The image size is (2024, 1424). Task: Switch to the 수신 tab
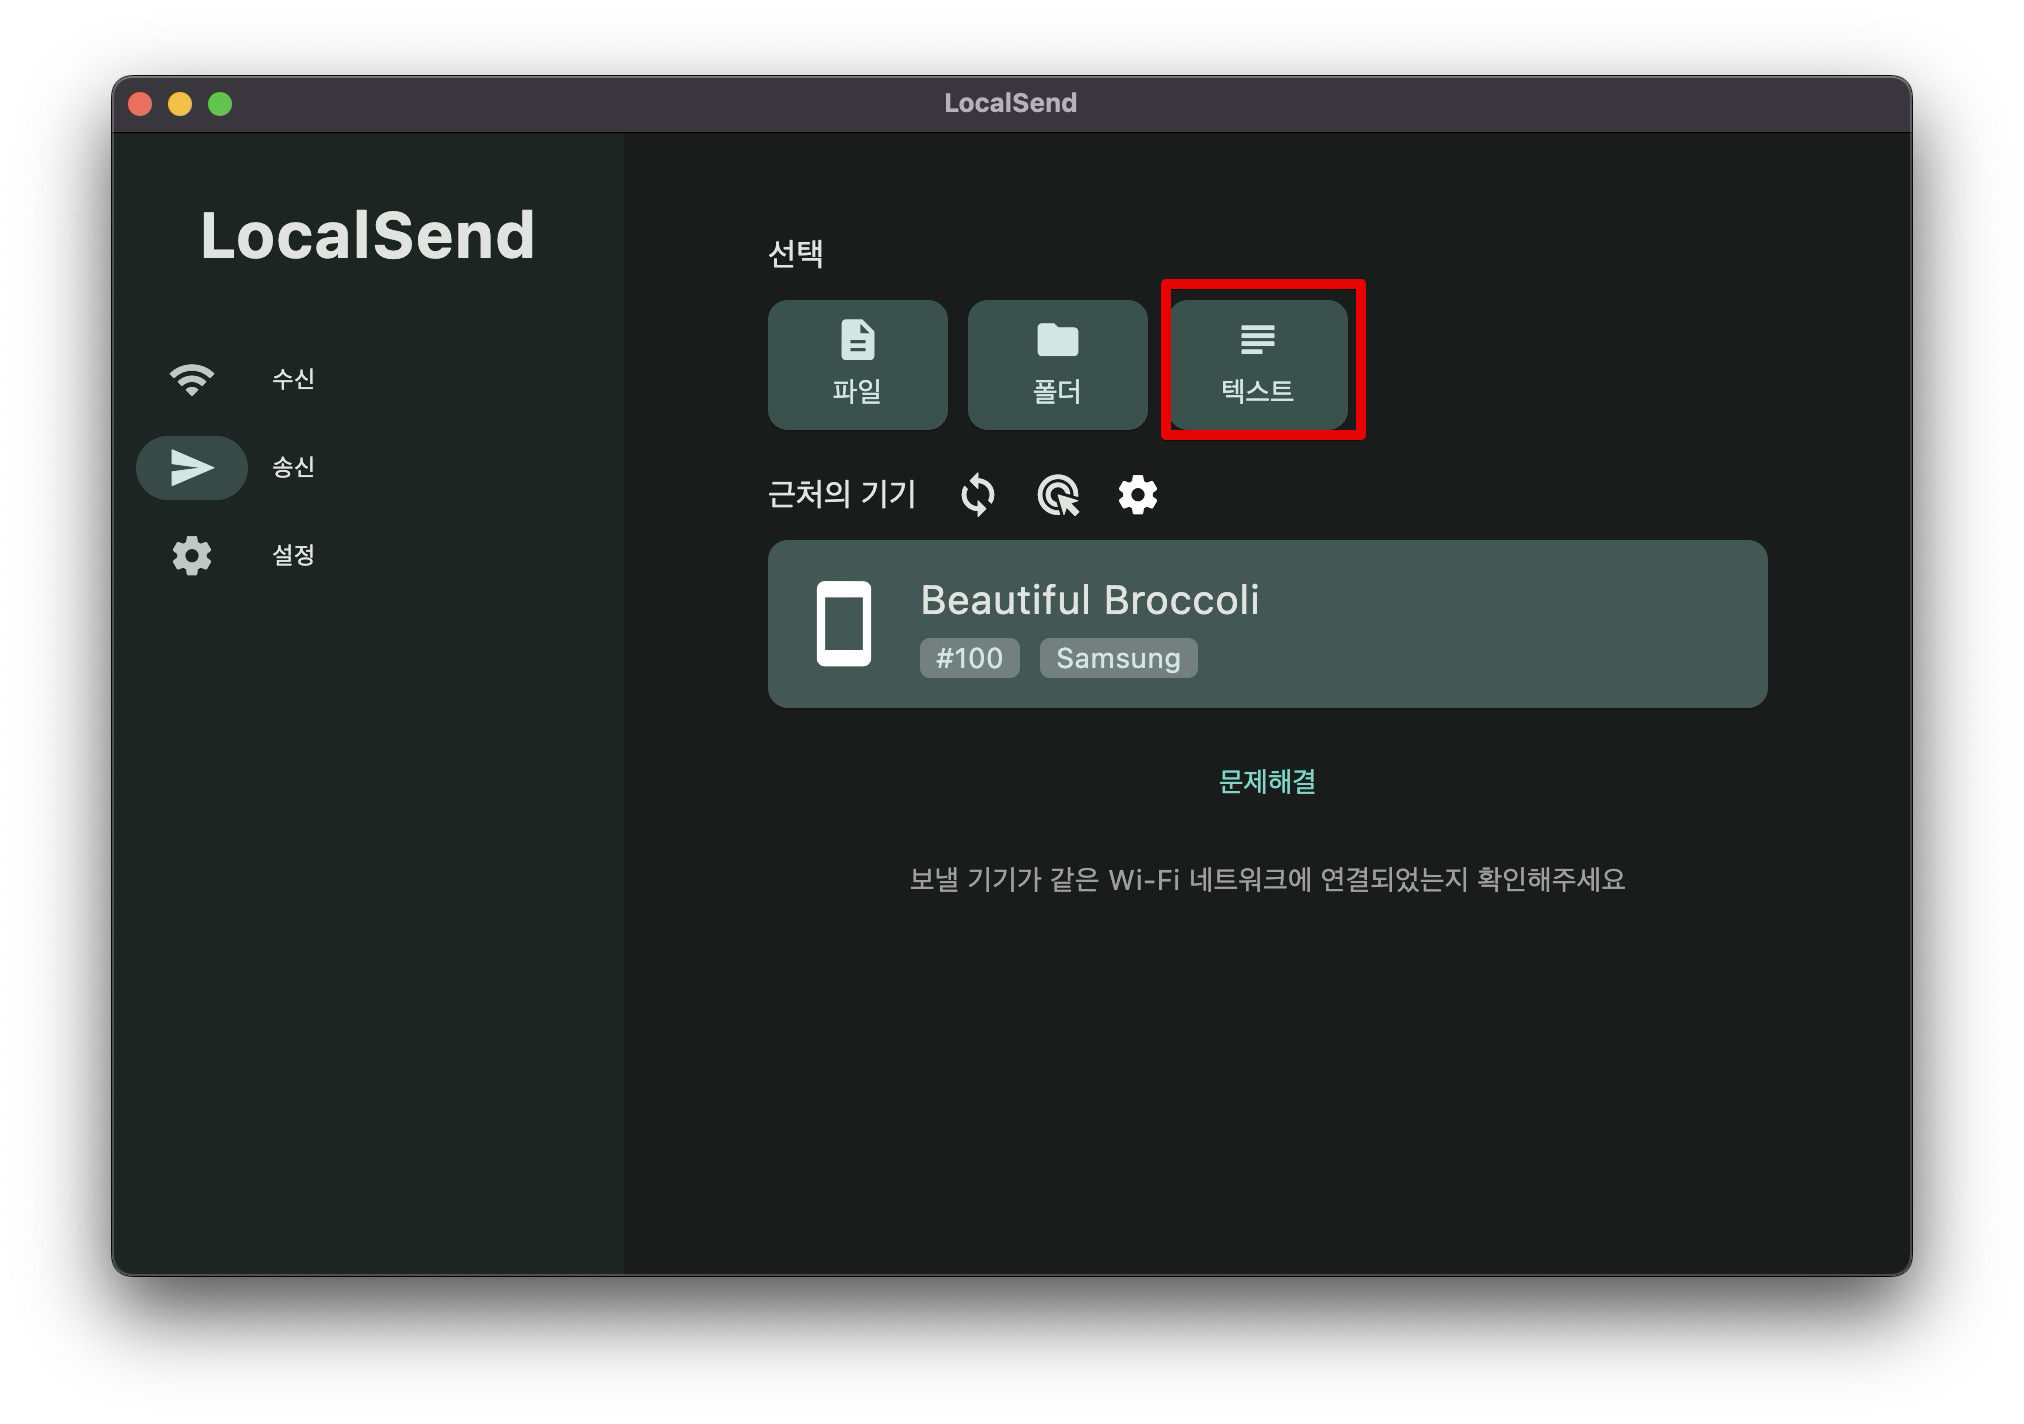tap(293, 380)
